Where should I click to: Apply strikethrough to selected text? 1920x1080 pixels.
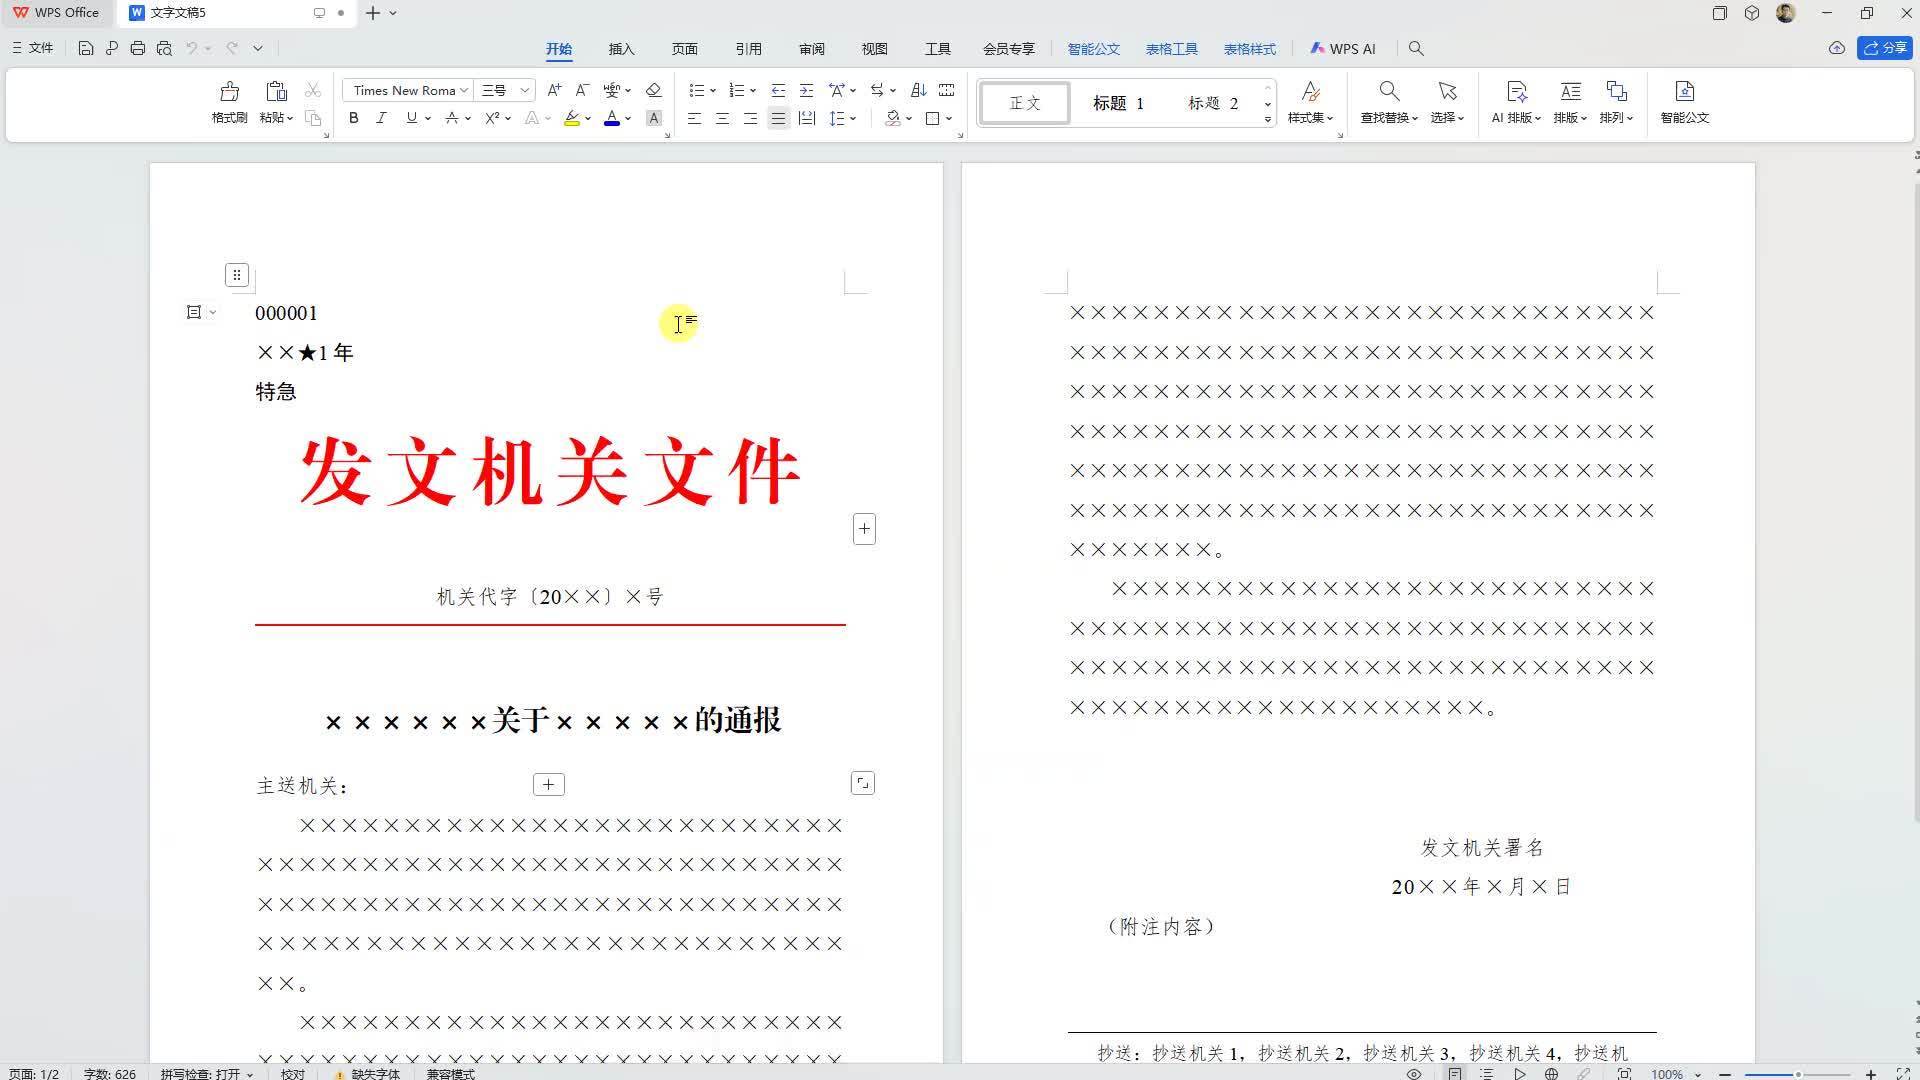(x=453, y=118)
